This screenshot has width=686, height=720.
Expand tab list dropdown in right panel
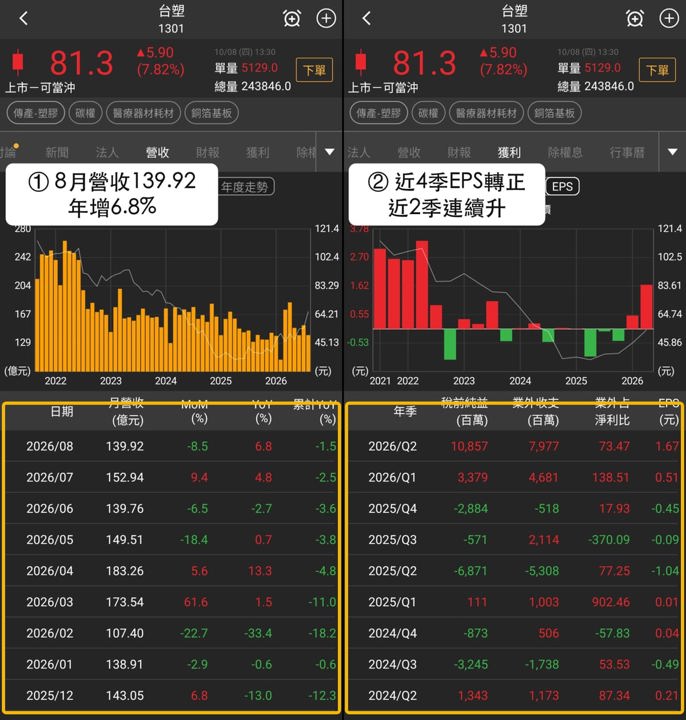point(672,152)
